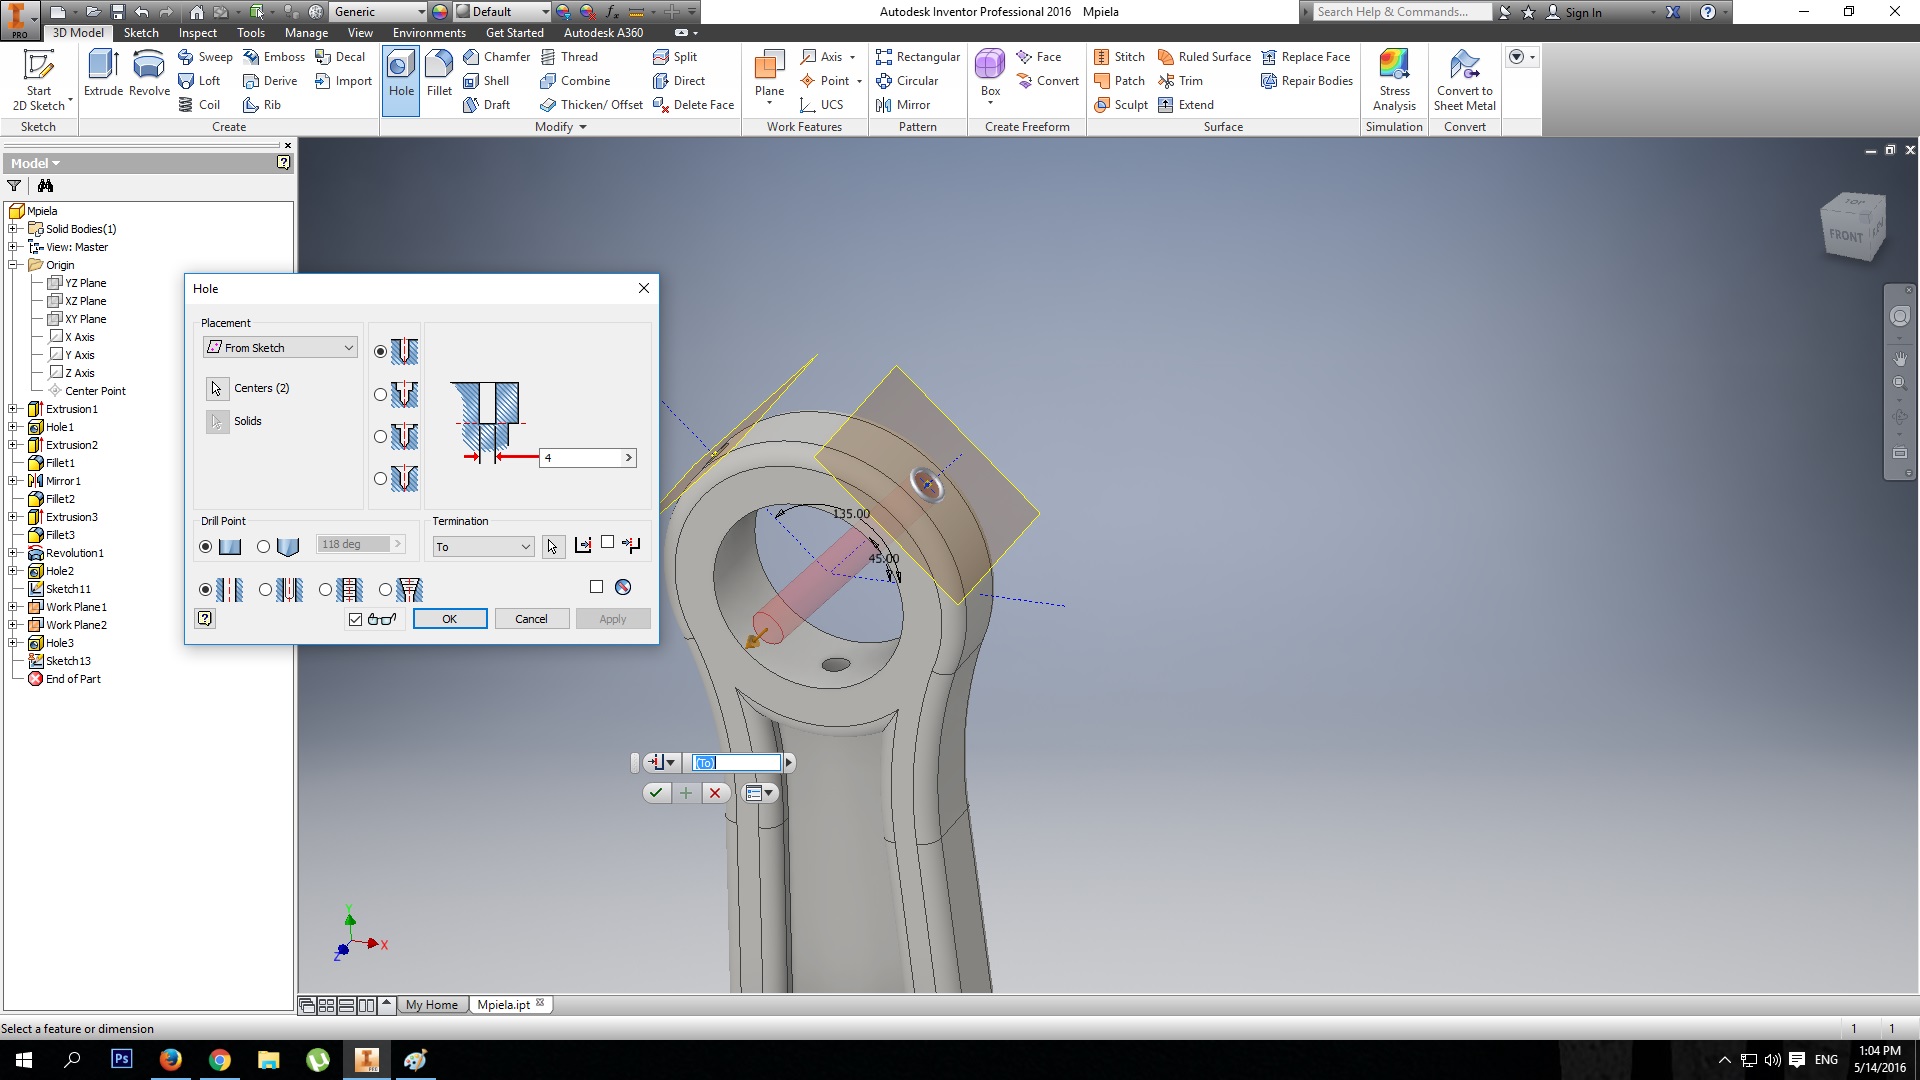
Task: Expand the Extrusion1 tree node
Action: point(13,409)
